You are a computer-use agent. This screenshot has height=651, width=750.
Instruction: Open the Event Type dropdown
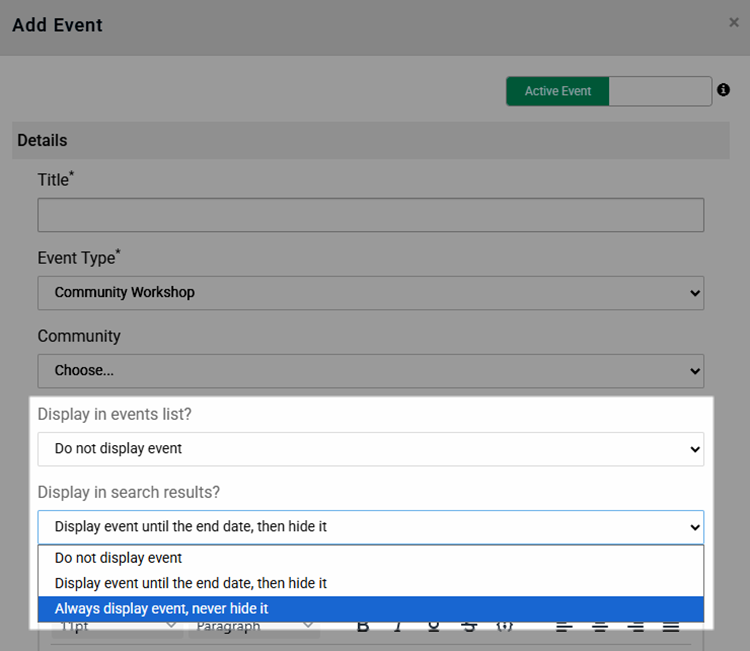click(x=370, y=293)
